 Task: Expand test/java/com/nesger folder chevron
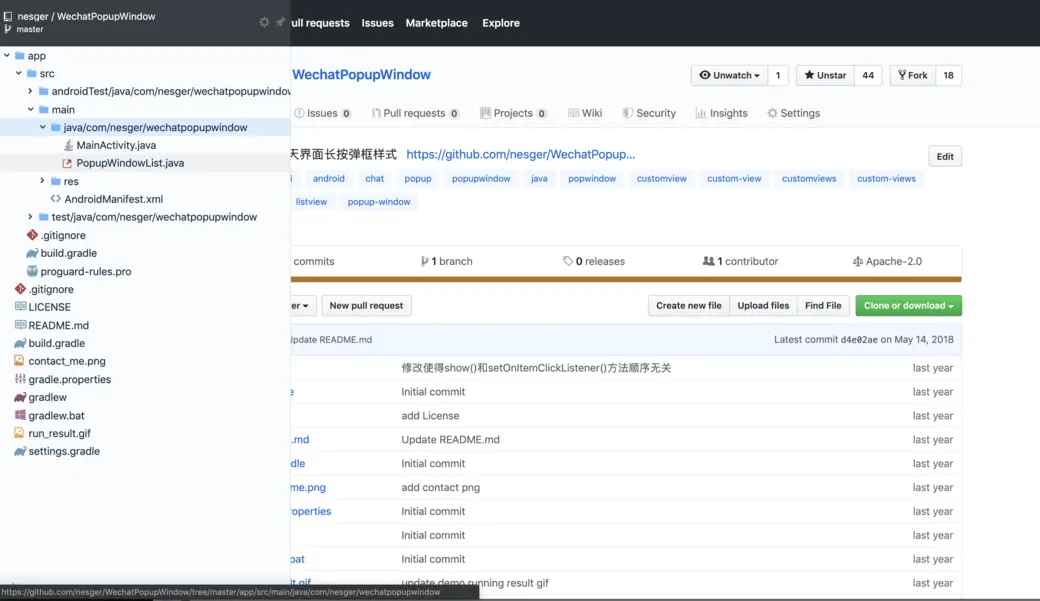[x=31, y=217]
